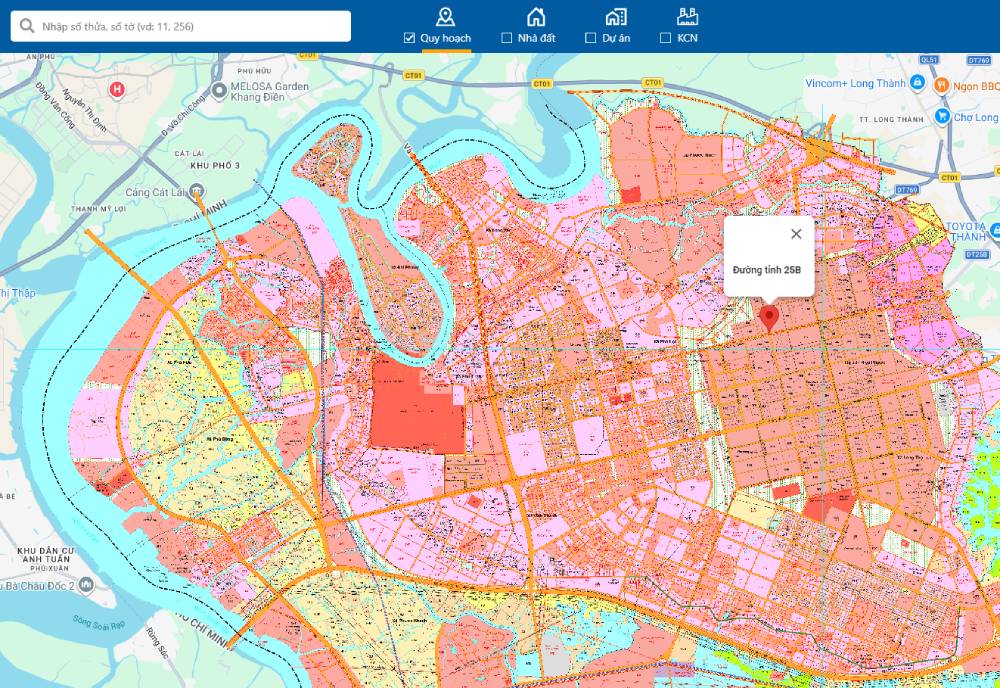Turn on the KCN checkbox

point(666,38)
